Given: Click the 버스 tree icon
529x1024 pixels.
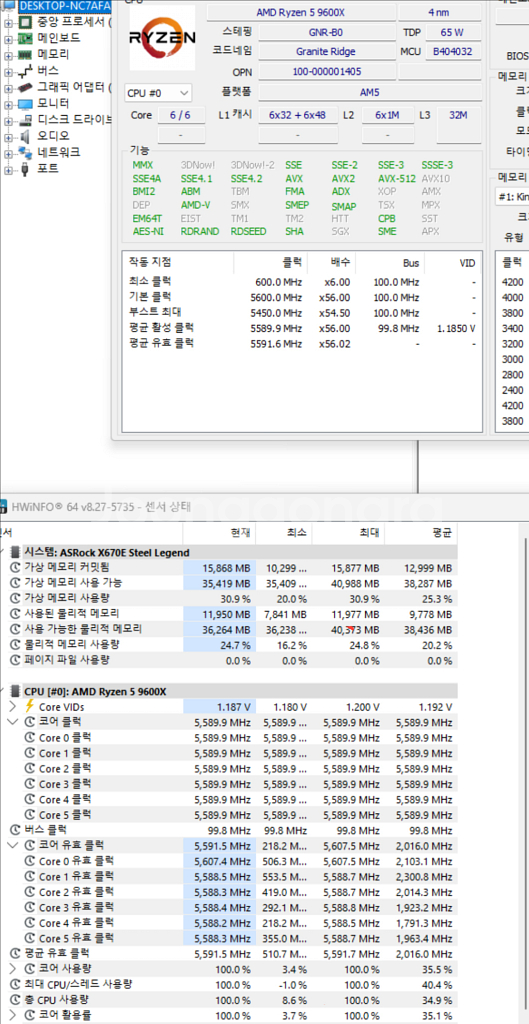Looking at the screenshot, I should tap(25, 71).
